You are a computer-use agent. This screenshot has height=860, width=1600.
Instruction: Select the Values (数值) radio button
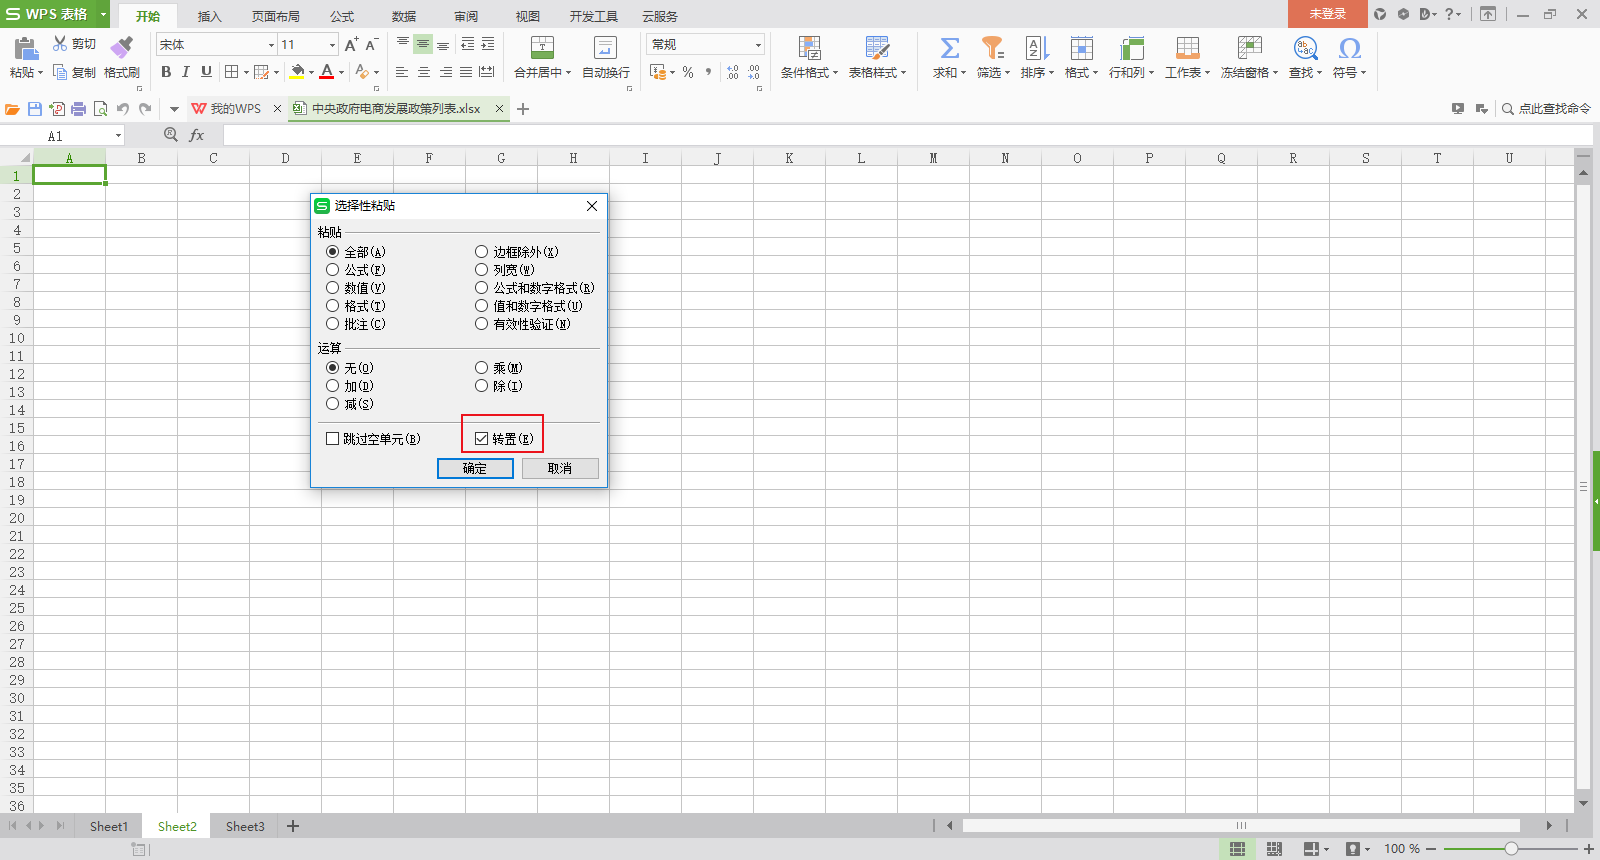(x=333, y=288)
